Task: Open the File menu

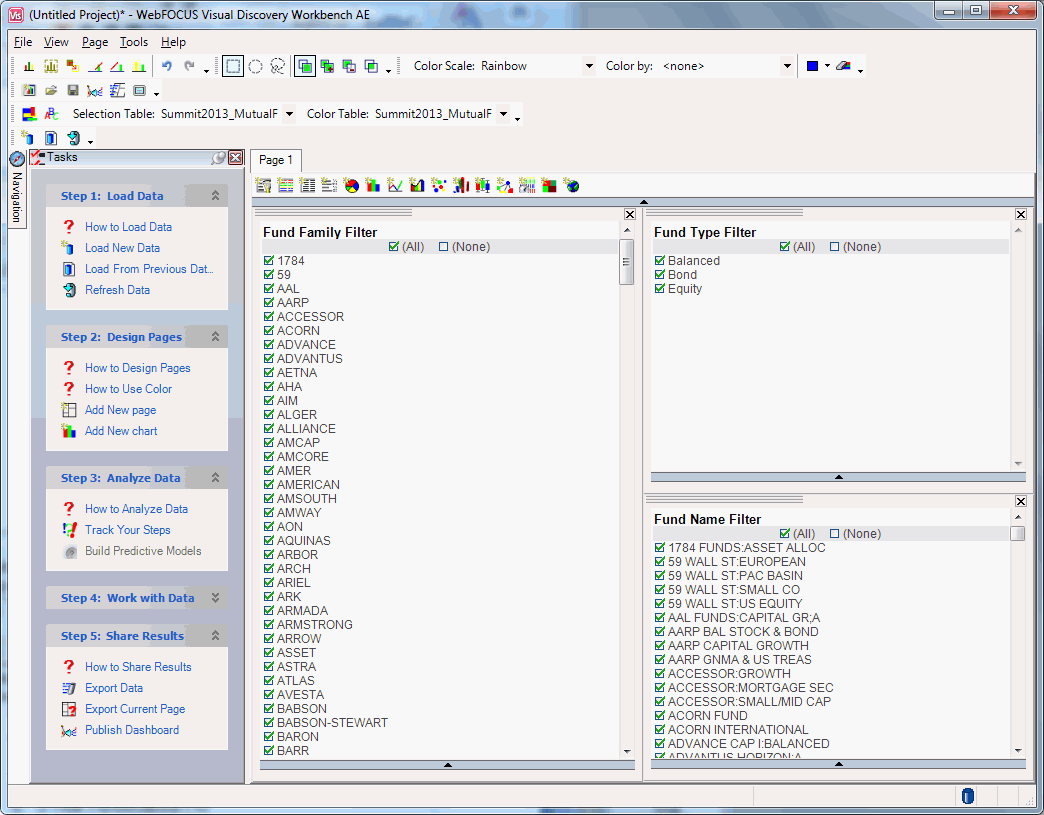Action: click(23, 42)
